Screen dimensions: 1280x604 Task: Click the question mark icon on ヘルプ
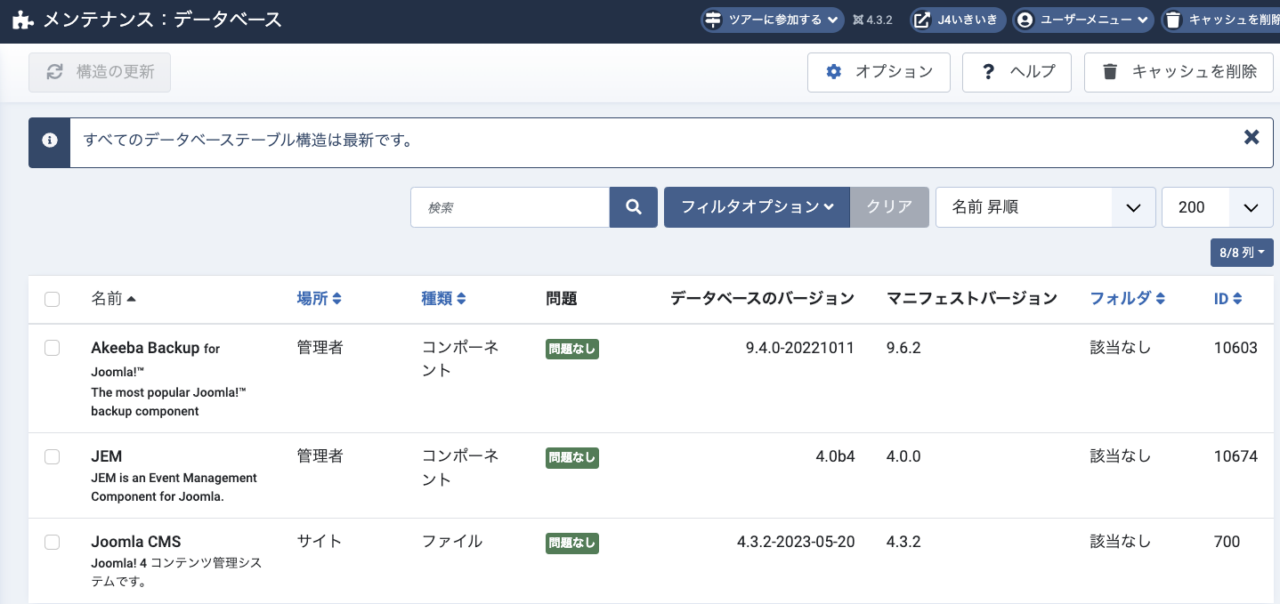(x=988, y=72)
